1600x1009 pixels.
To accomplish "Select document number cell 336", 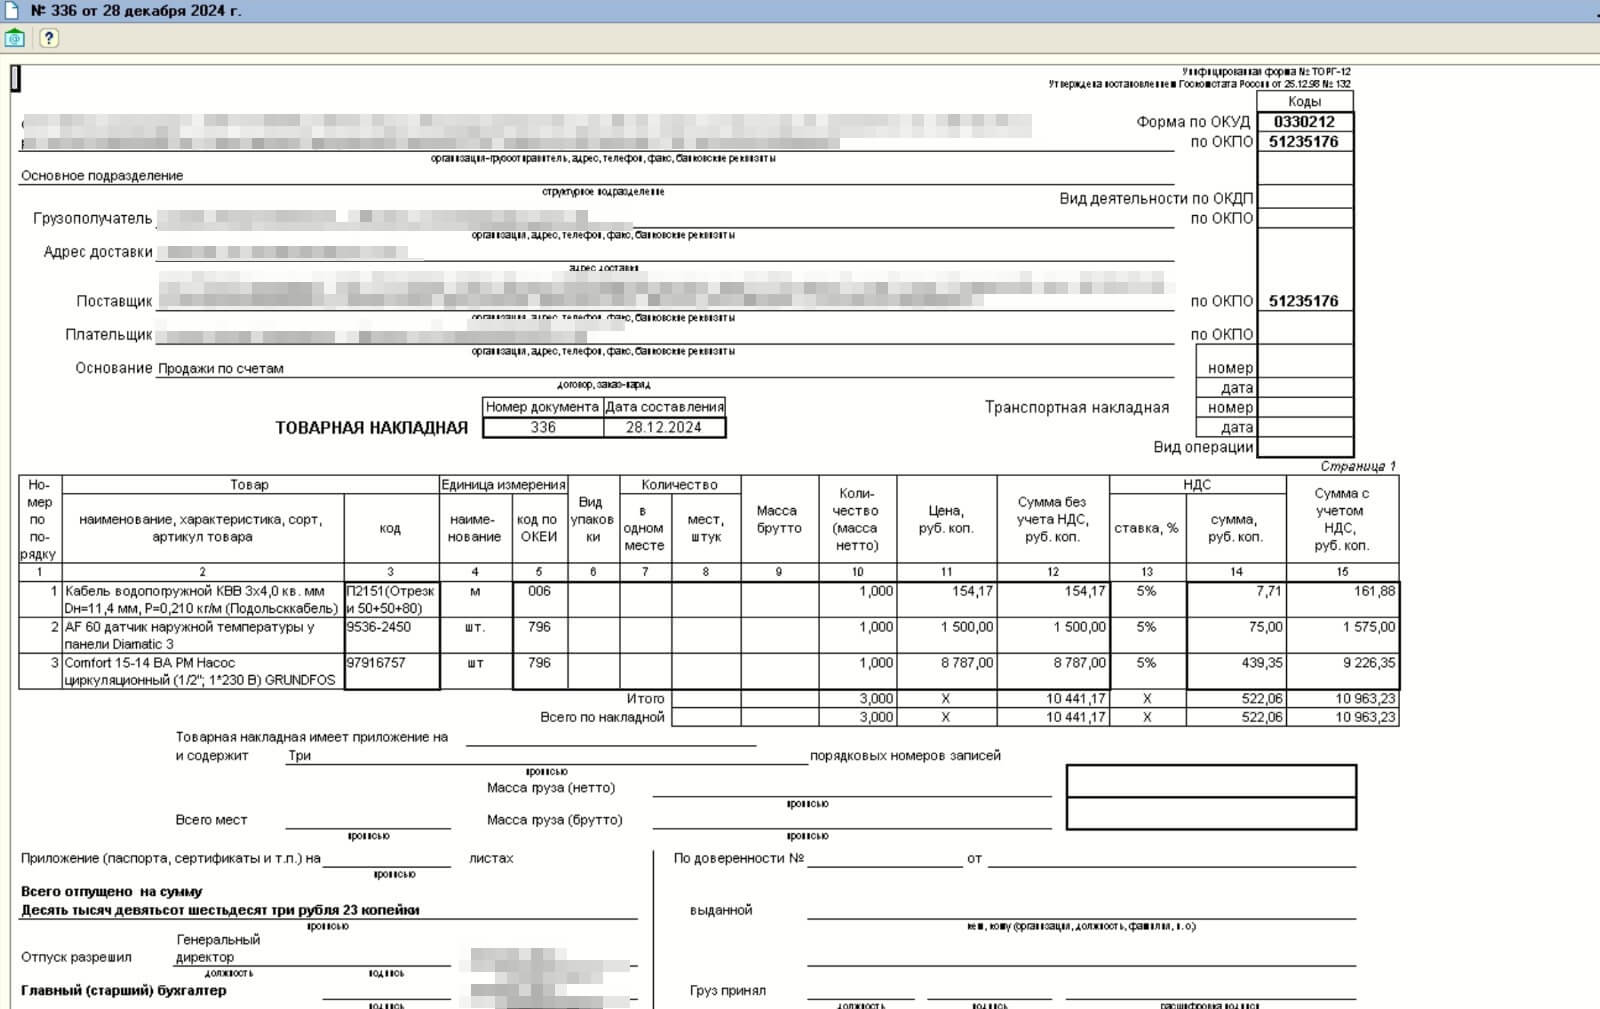I will (543, 427).
